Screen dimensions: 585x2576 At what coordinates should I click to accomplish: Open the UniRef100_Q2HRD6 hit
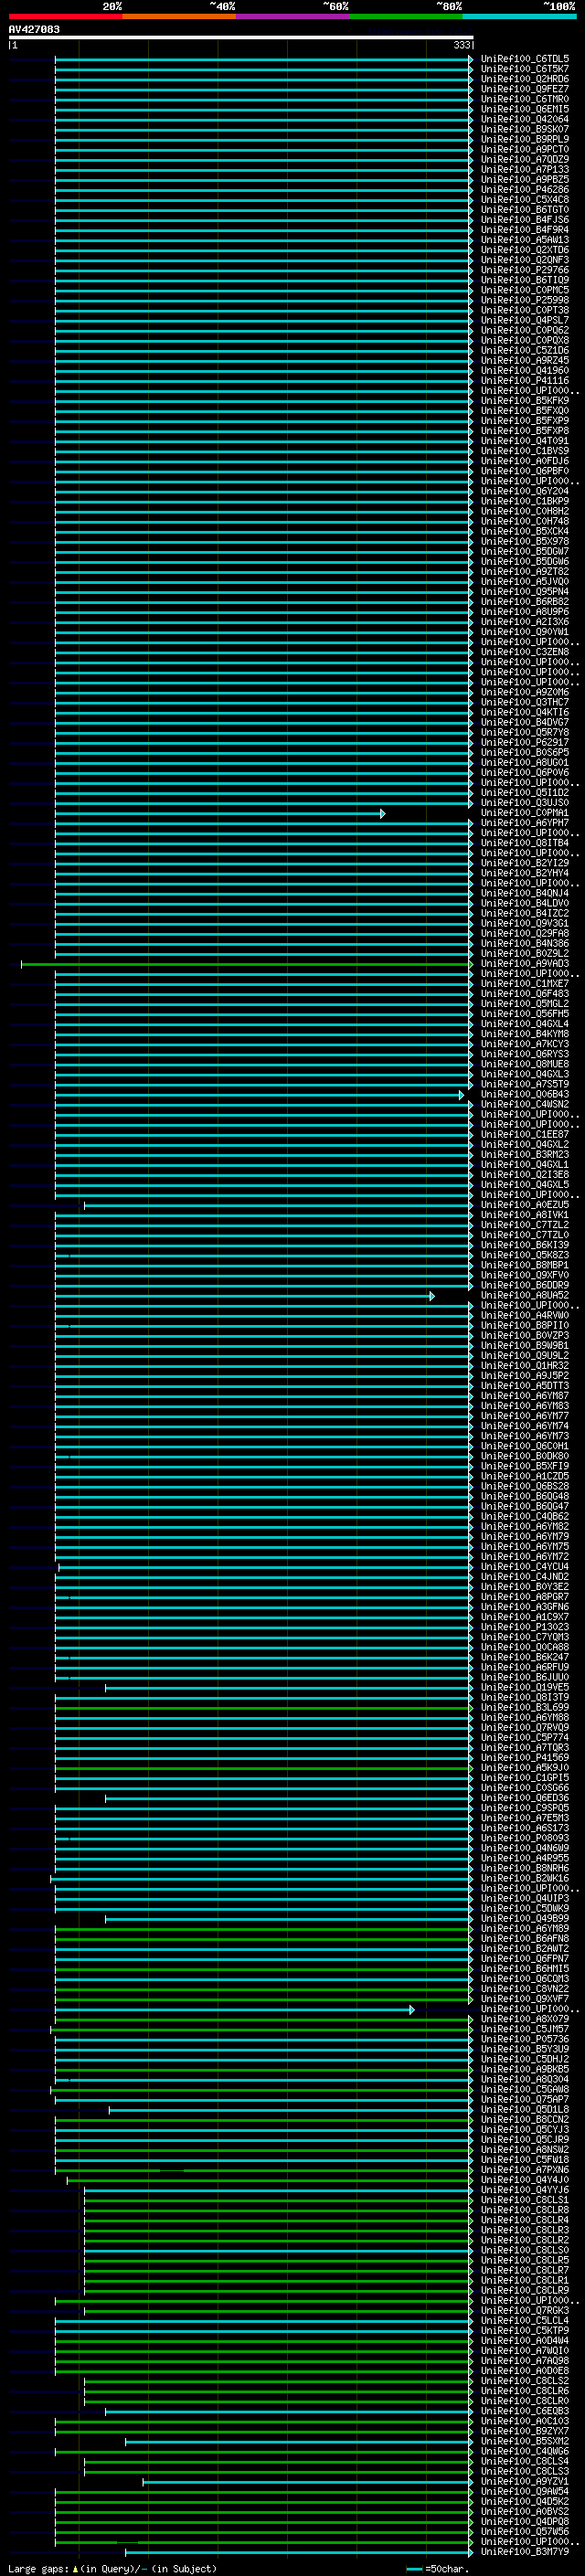(x=524, y=79)
